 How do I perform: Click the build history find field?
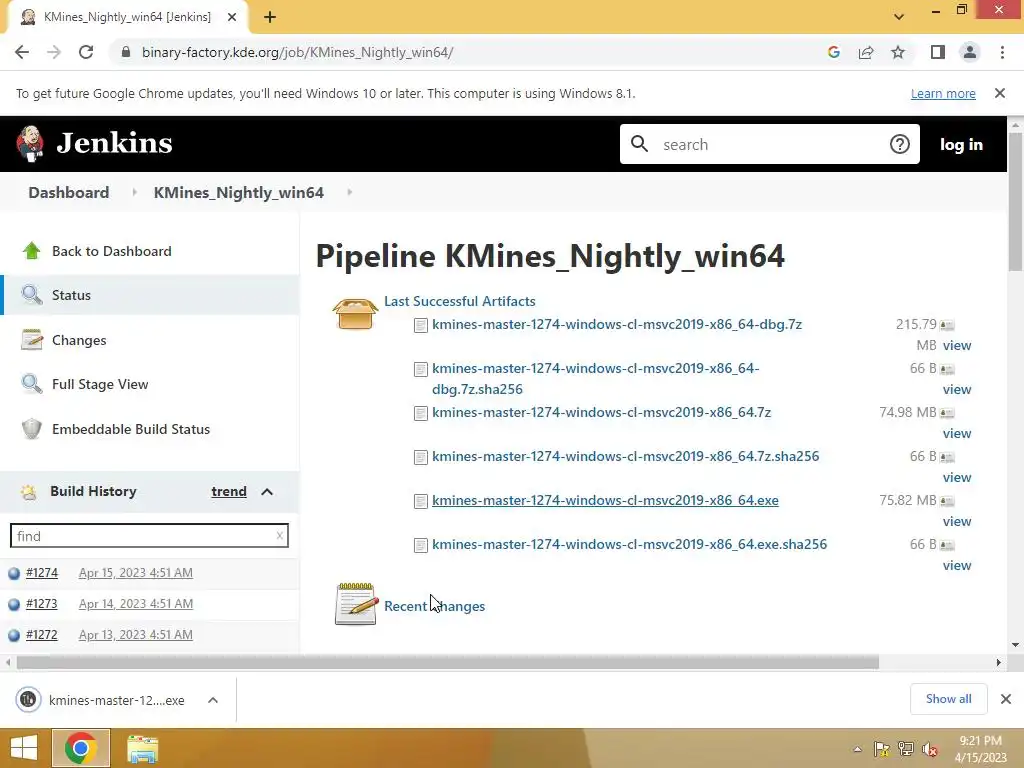point(149,536)
